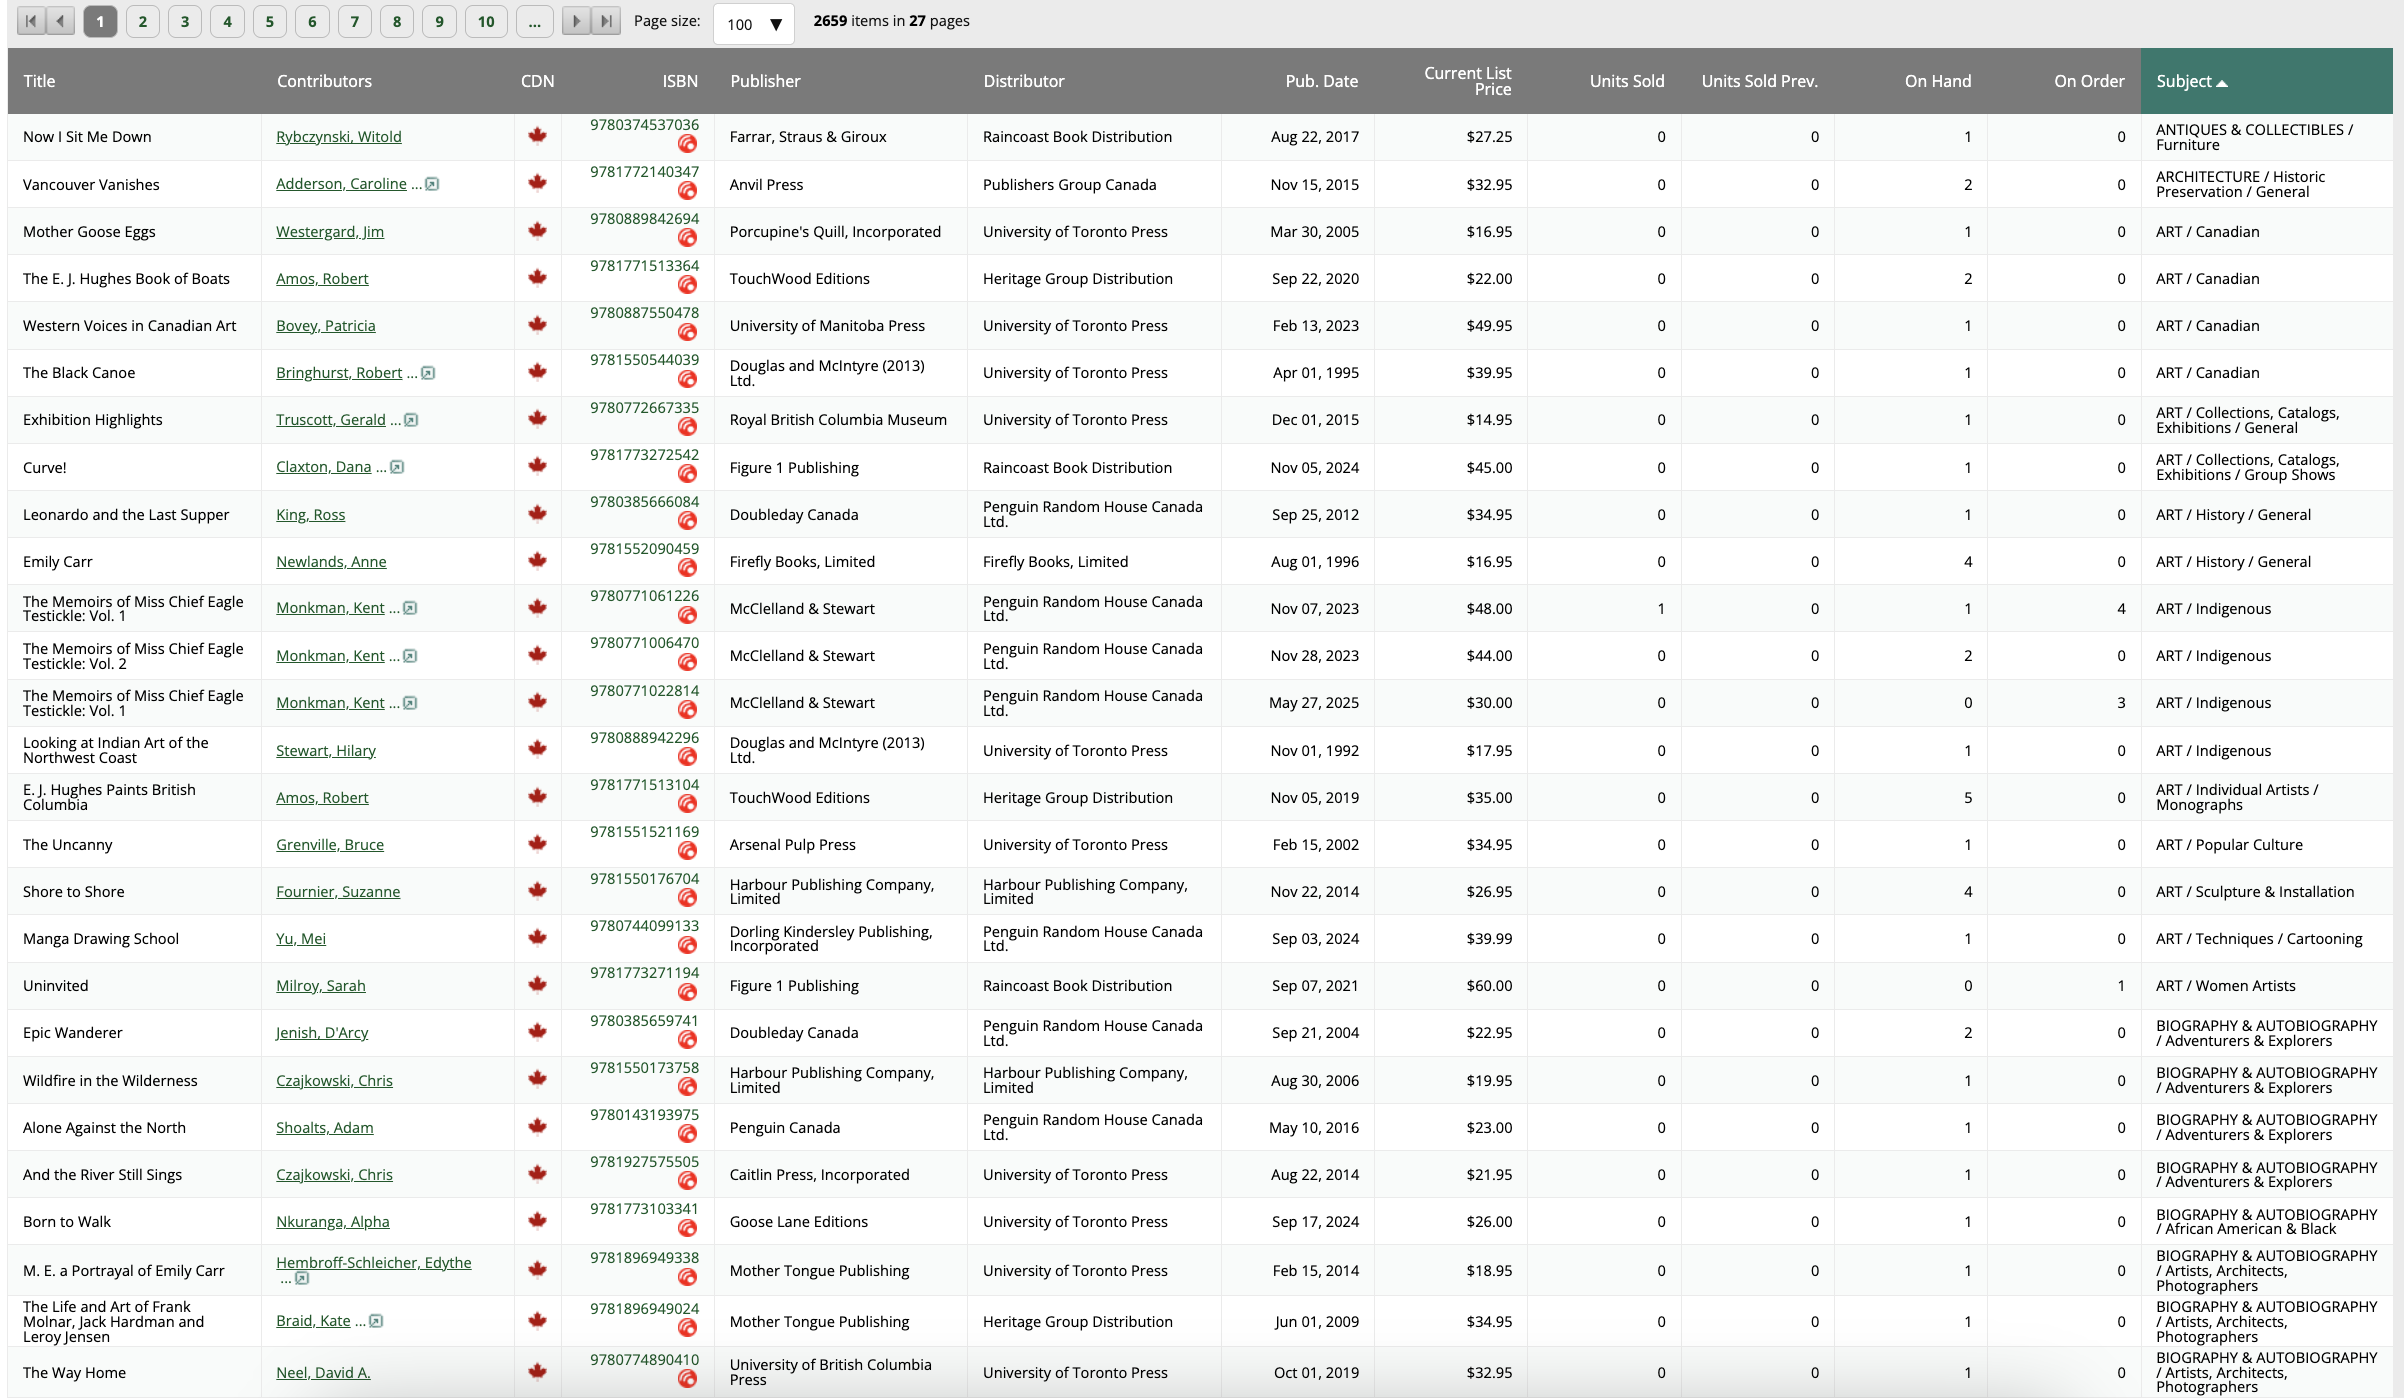Open the Page size dropdown

(754, 24)
